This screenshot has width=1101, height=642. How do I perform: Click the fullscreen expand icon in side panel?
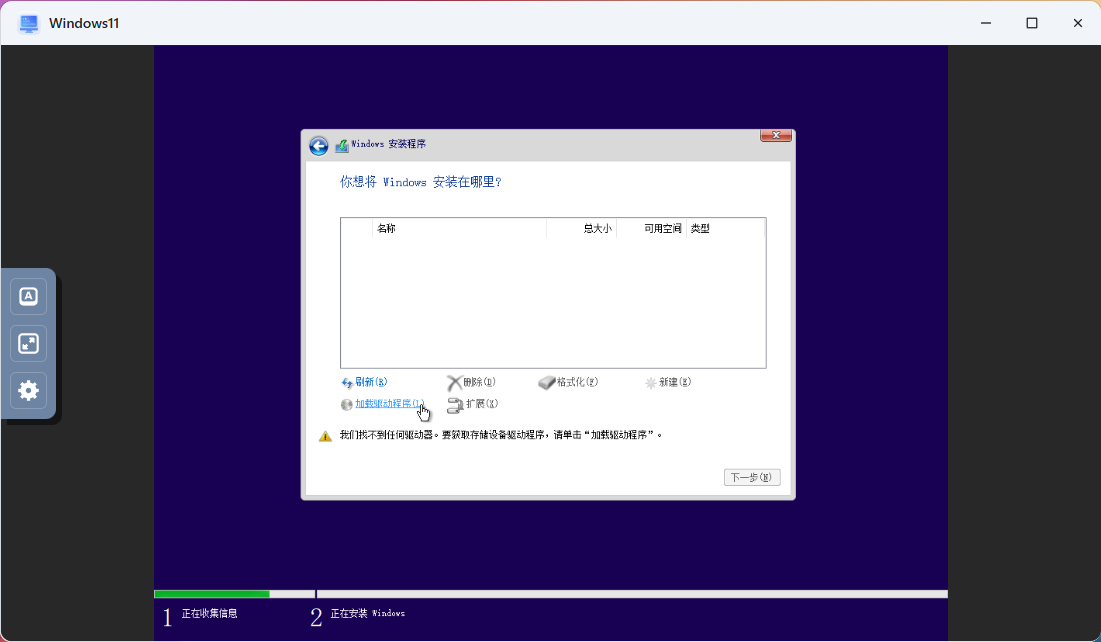(29, 343)
